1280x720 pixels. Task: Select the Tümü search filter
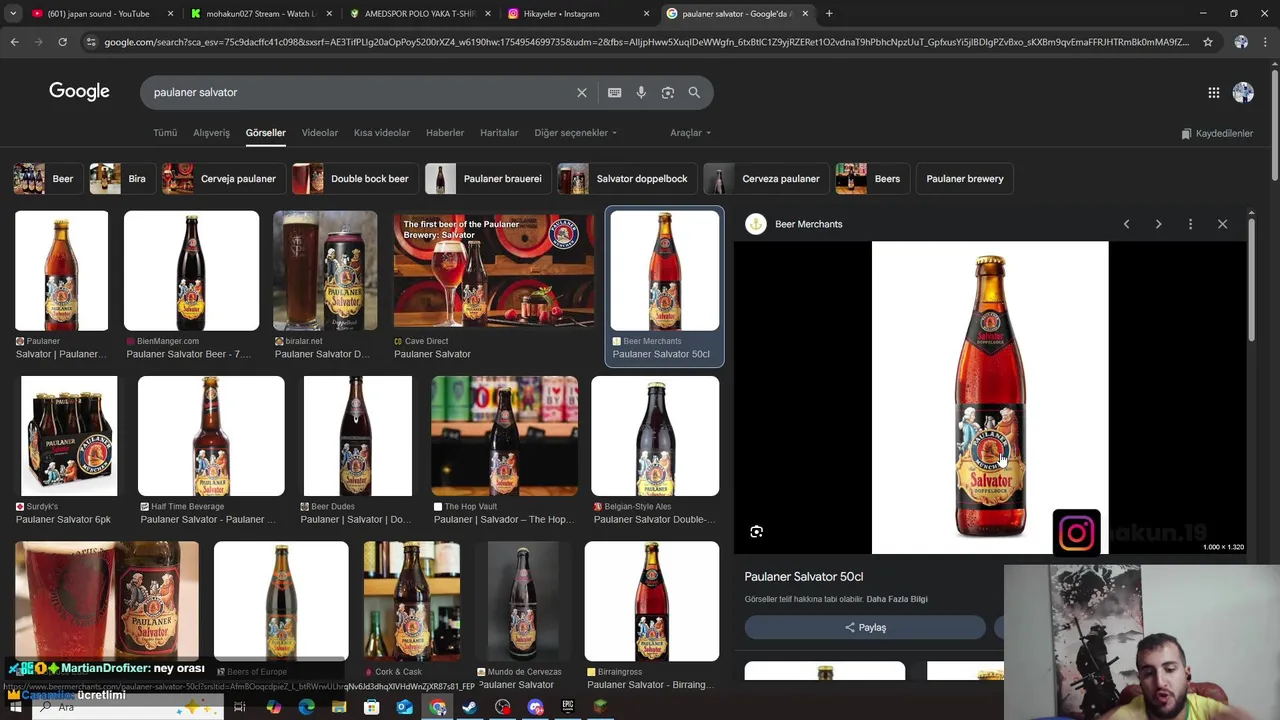click(165, 133)
